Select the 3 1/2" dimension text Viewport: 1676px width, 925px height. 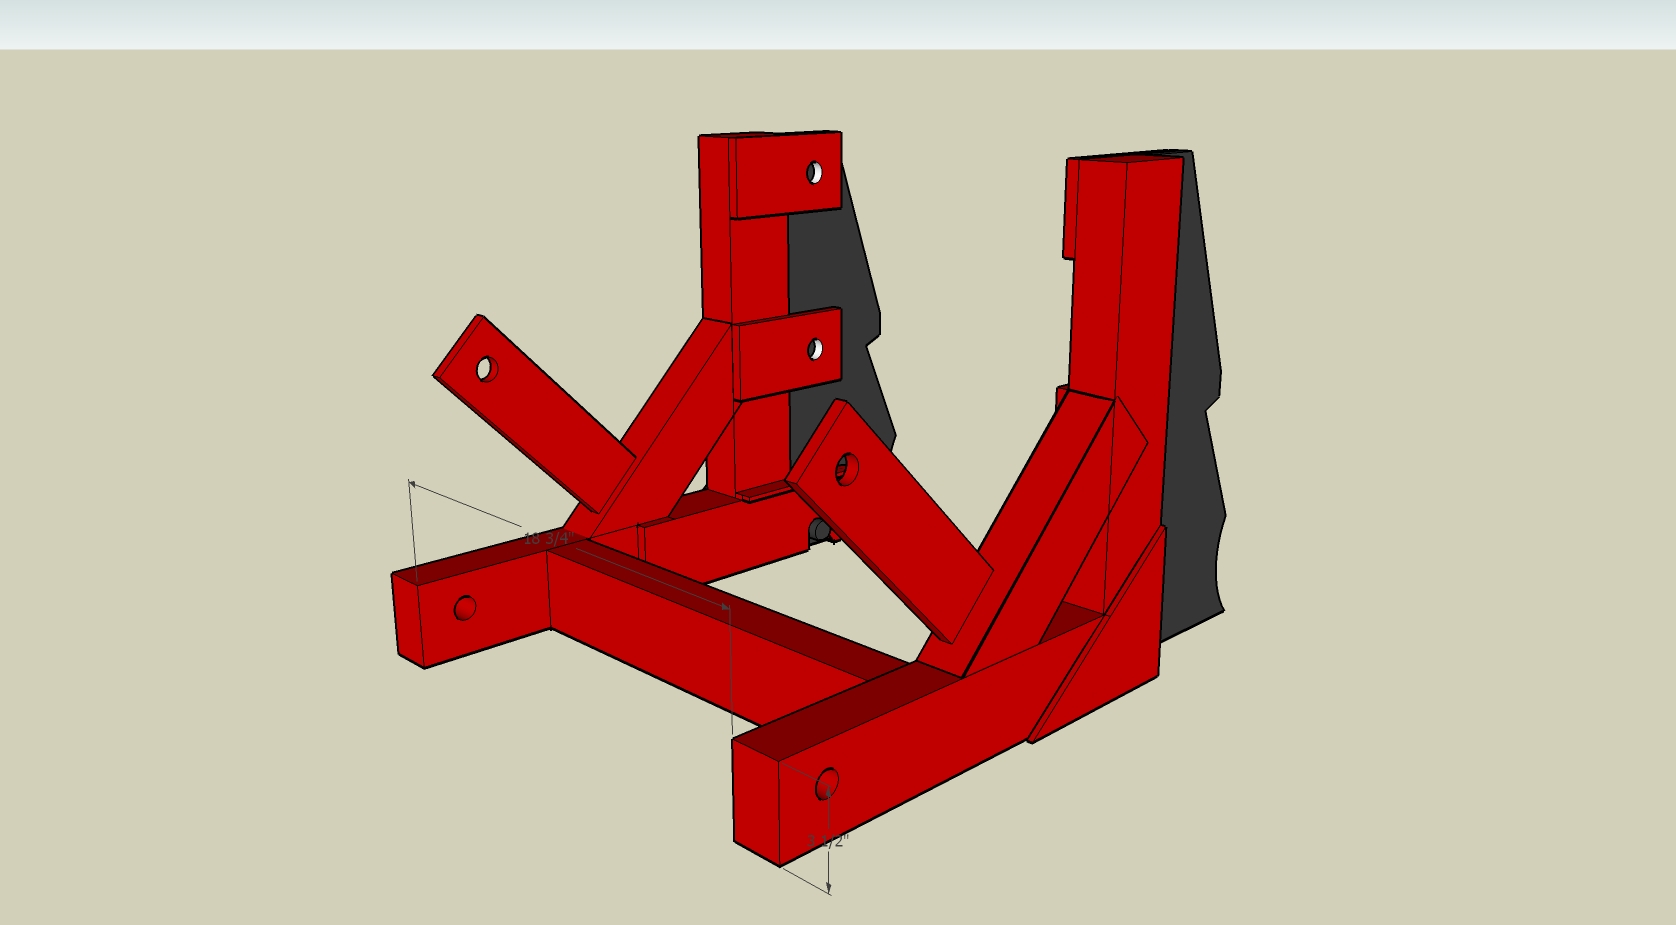(x=828, y=841)
